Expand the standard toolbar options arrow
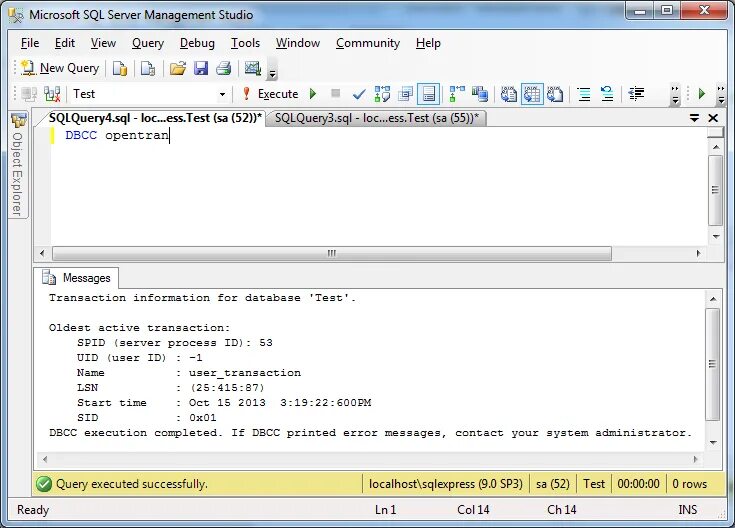This screenshot has width=735, height=528. [272, 73]
